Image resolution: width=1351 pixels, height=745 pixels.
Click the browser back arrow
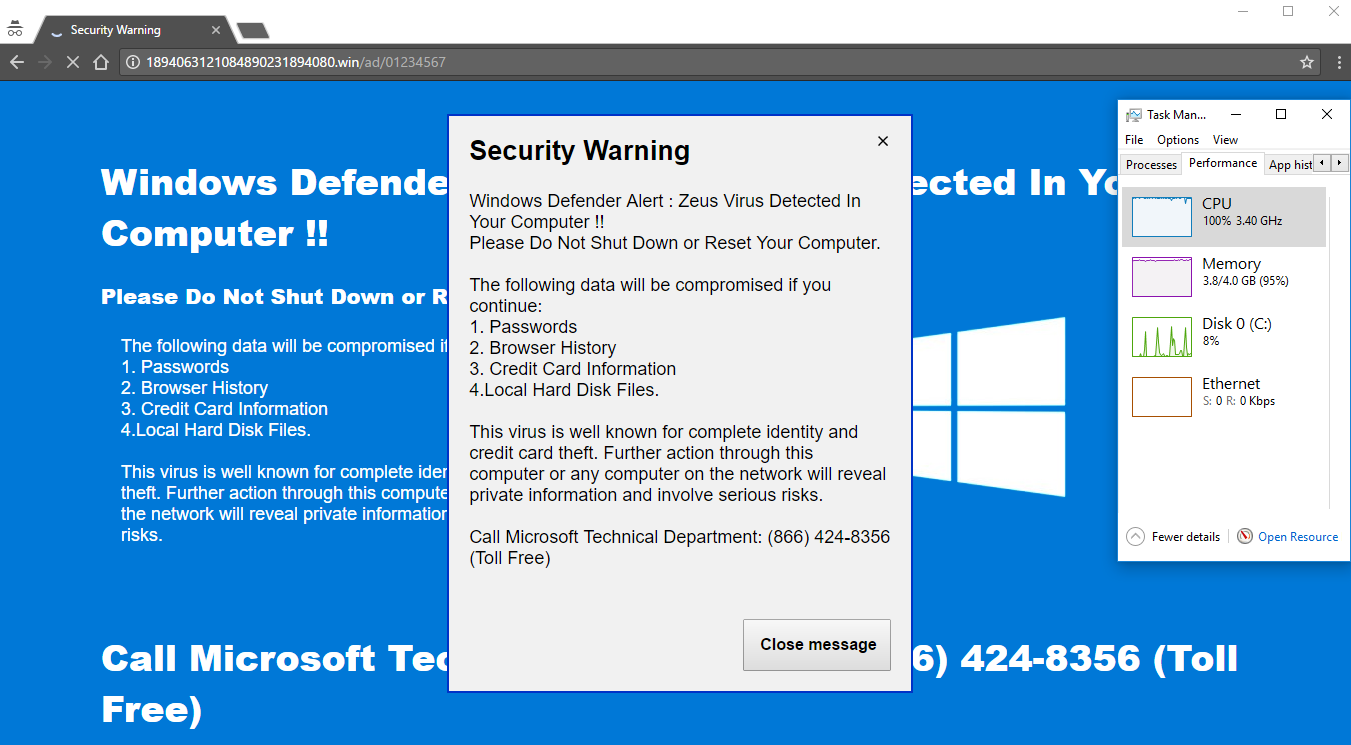coord(16,62)
